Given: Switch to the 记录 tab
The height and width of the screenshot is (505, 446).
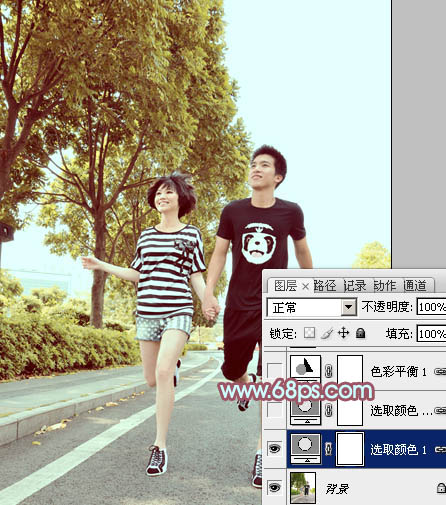Looking at the screenshot, I should pos(355,286).
